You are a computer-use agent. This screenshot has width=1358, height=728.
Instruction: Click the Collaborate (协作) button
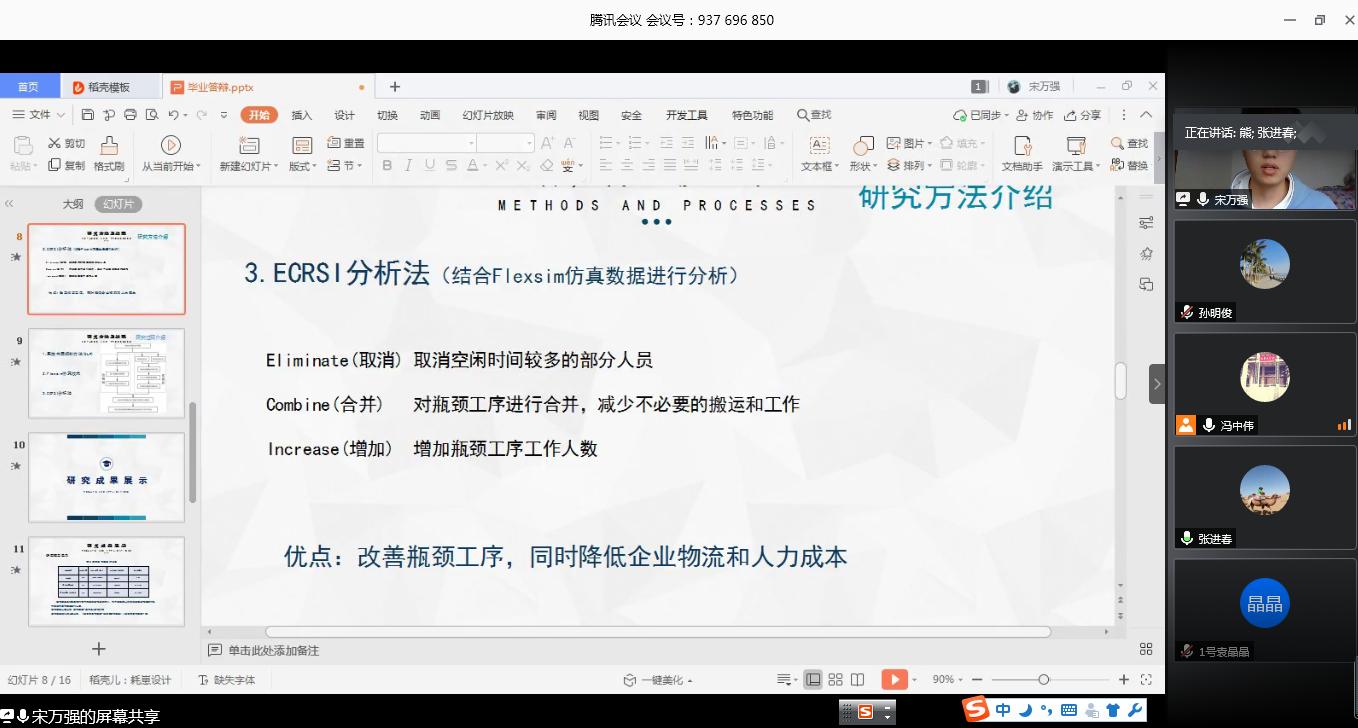coord(1034,115)
